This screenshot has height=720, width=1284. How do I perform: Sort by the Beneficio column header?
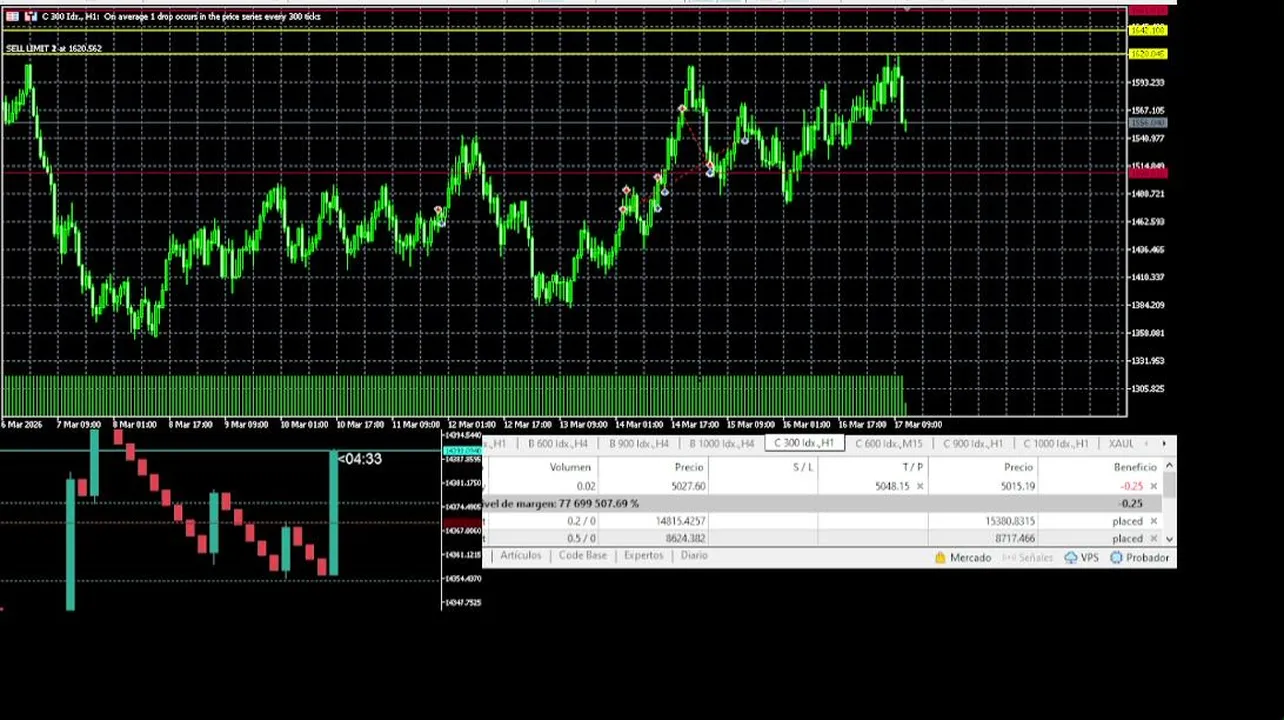click(x=1135, y=467)
